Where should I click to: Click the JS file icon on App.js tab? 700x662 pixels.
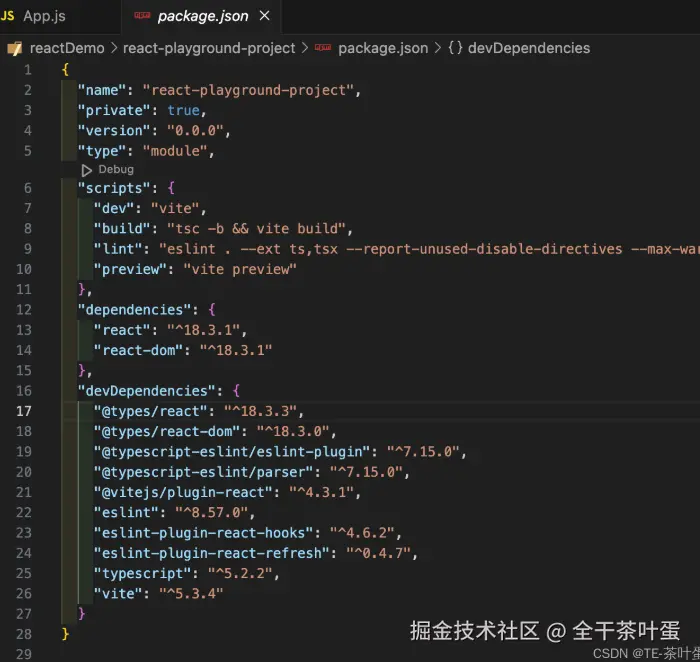click(x=8, y=16)
